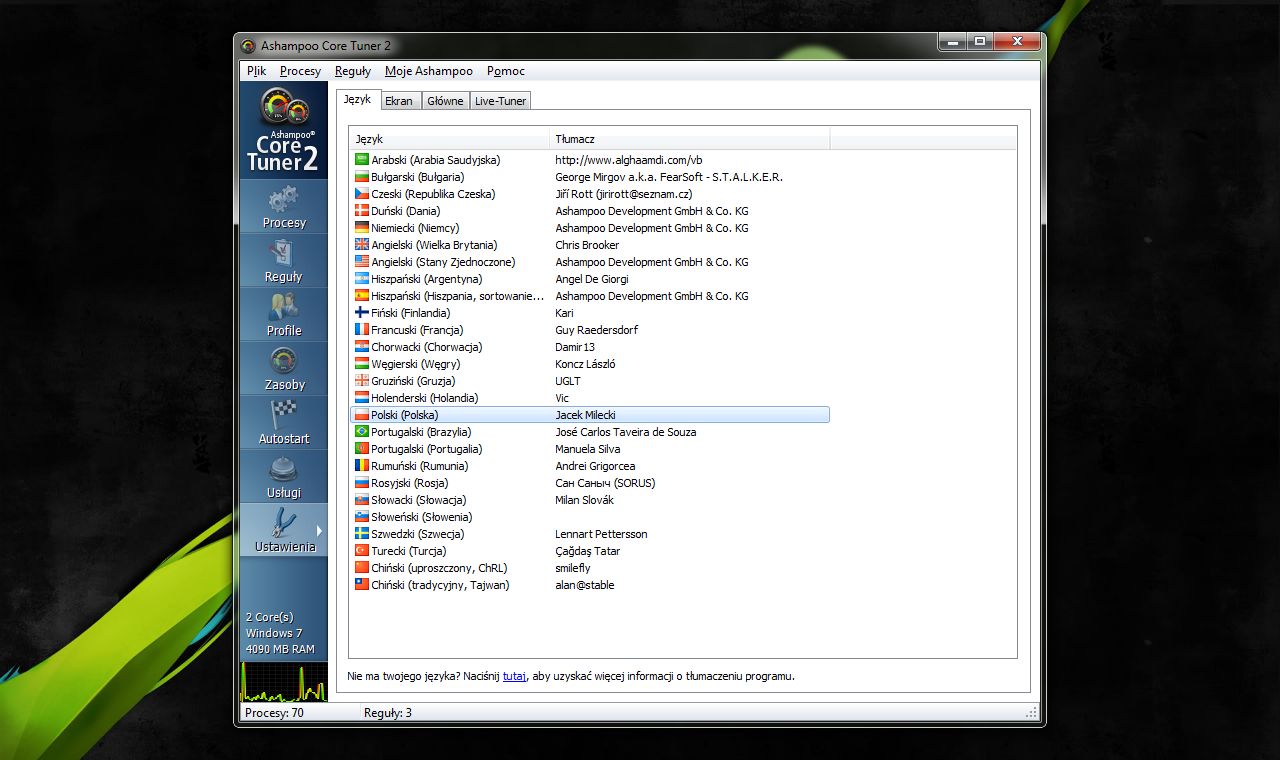1280x760 pixels.
Task: Switch to the Ekran tab
Action: [399, 101]
